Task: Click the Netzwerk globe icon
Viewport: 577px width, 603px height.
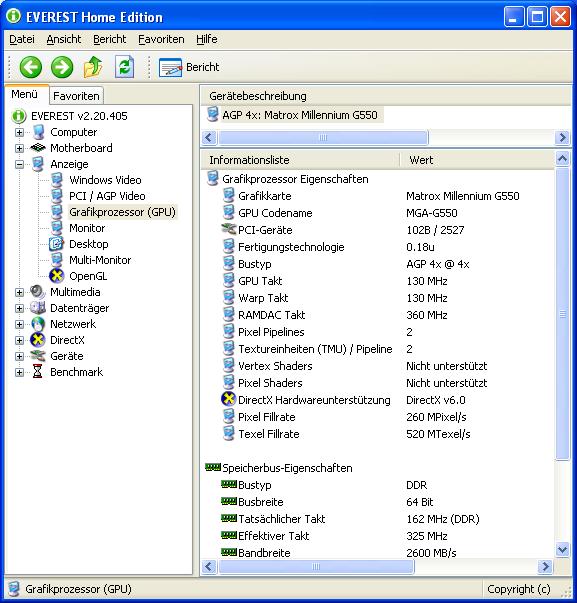Action: click(x=38, y=324)
